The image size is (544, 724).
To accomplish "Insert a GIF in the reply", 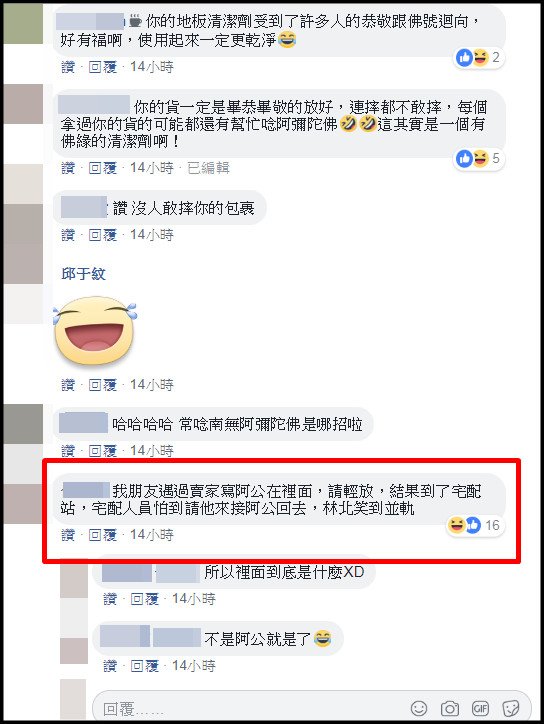I will (x=480, y=708).
